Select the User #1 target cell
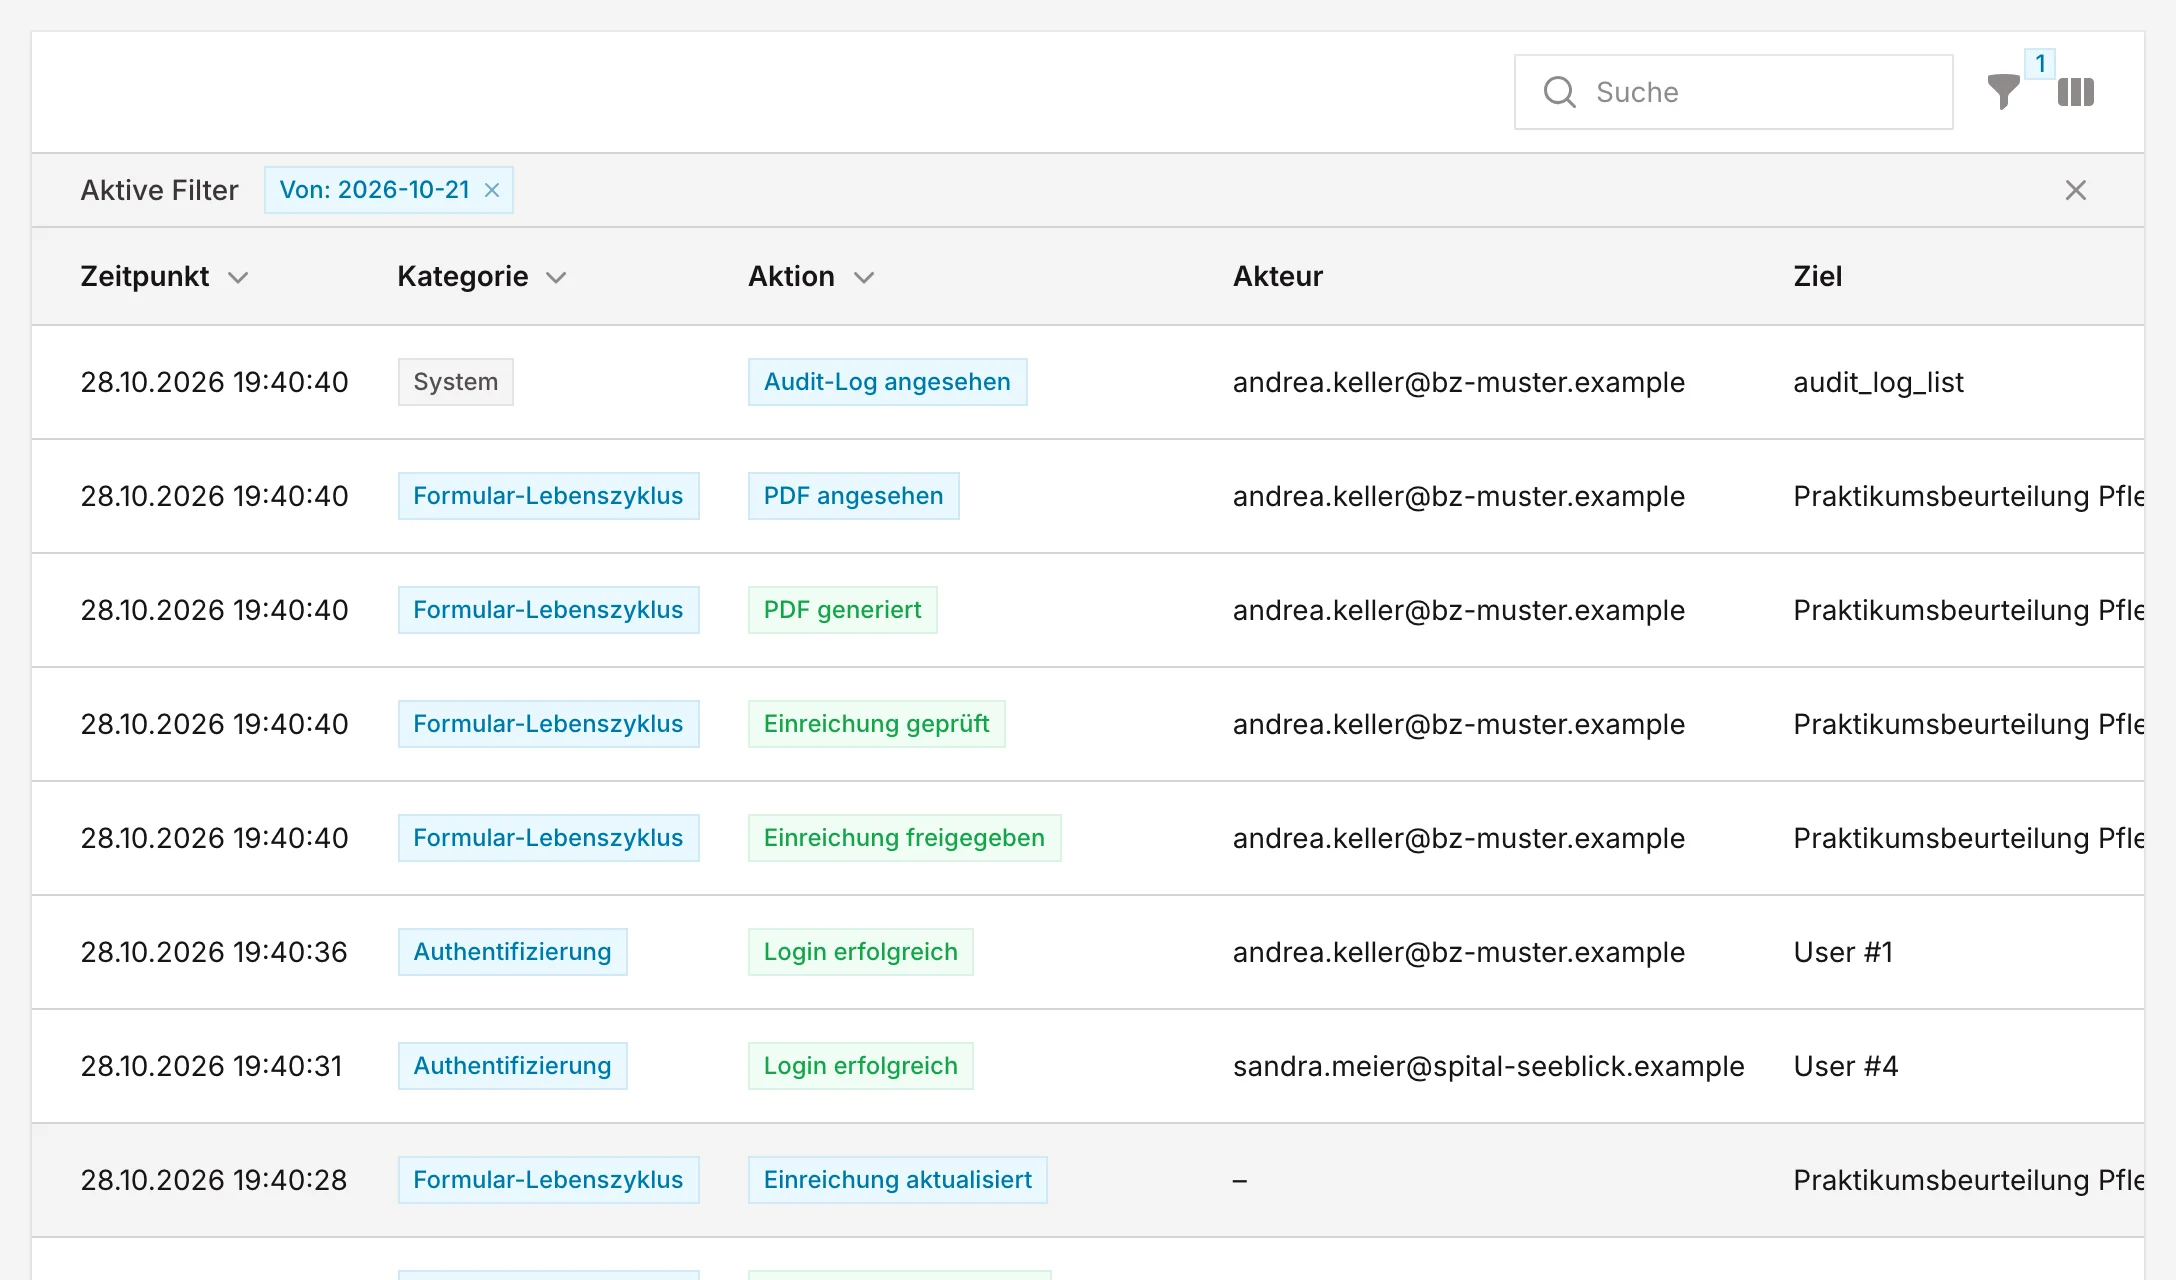Viewport: 2176px width, 1280px height. (1844, 952)
